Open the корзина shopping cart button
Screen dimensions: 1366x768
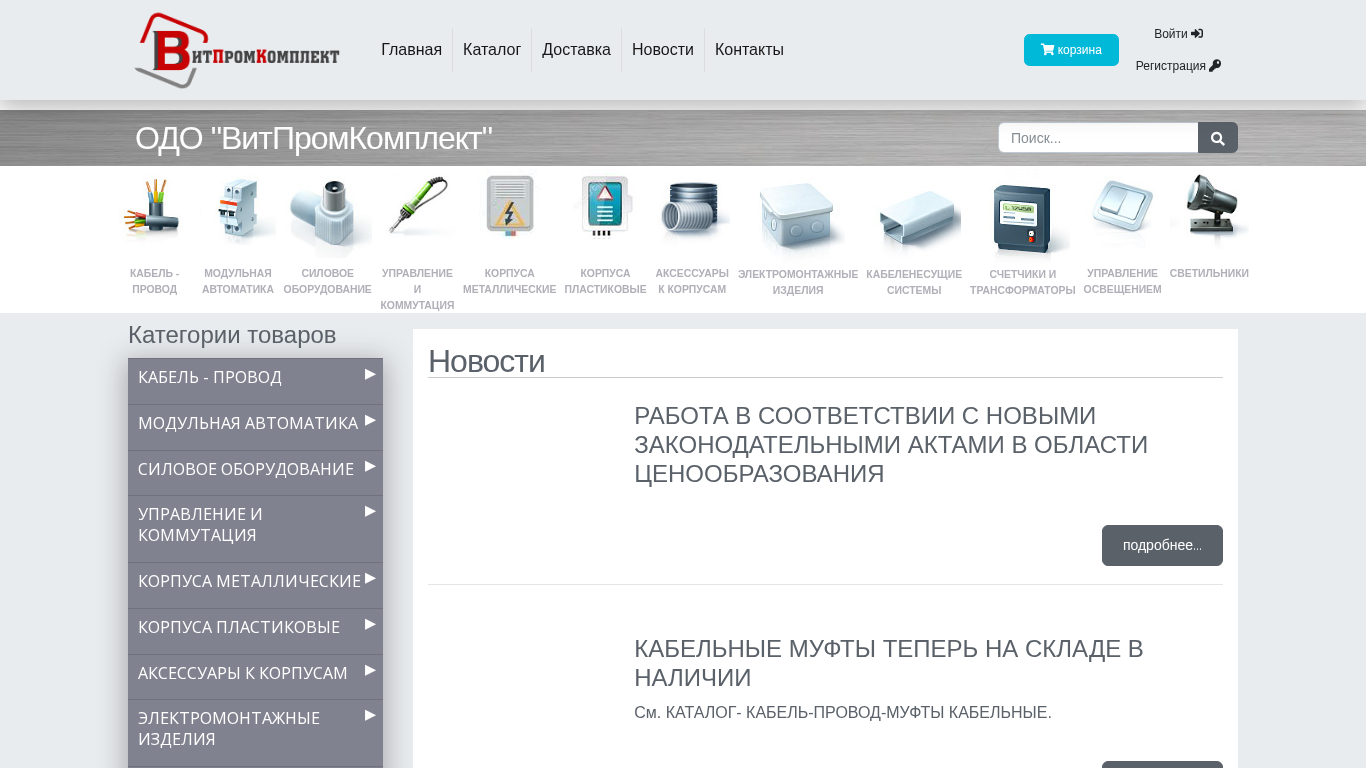tap(1071, 50)
